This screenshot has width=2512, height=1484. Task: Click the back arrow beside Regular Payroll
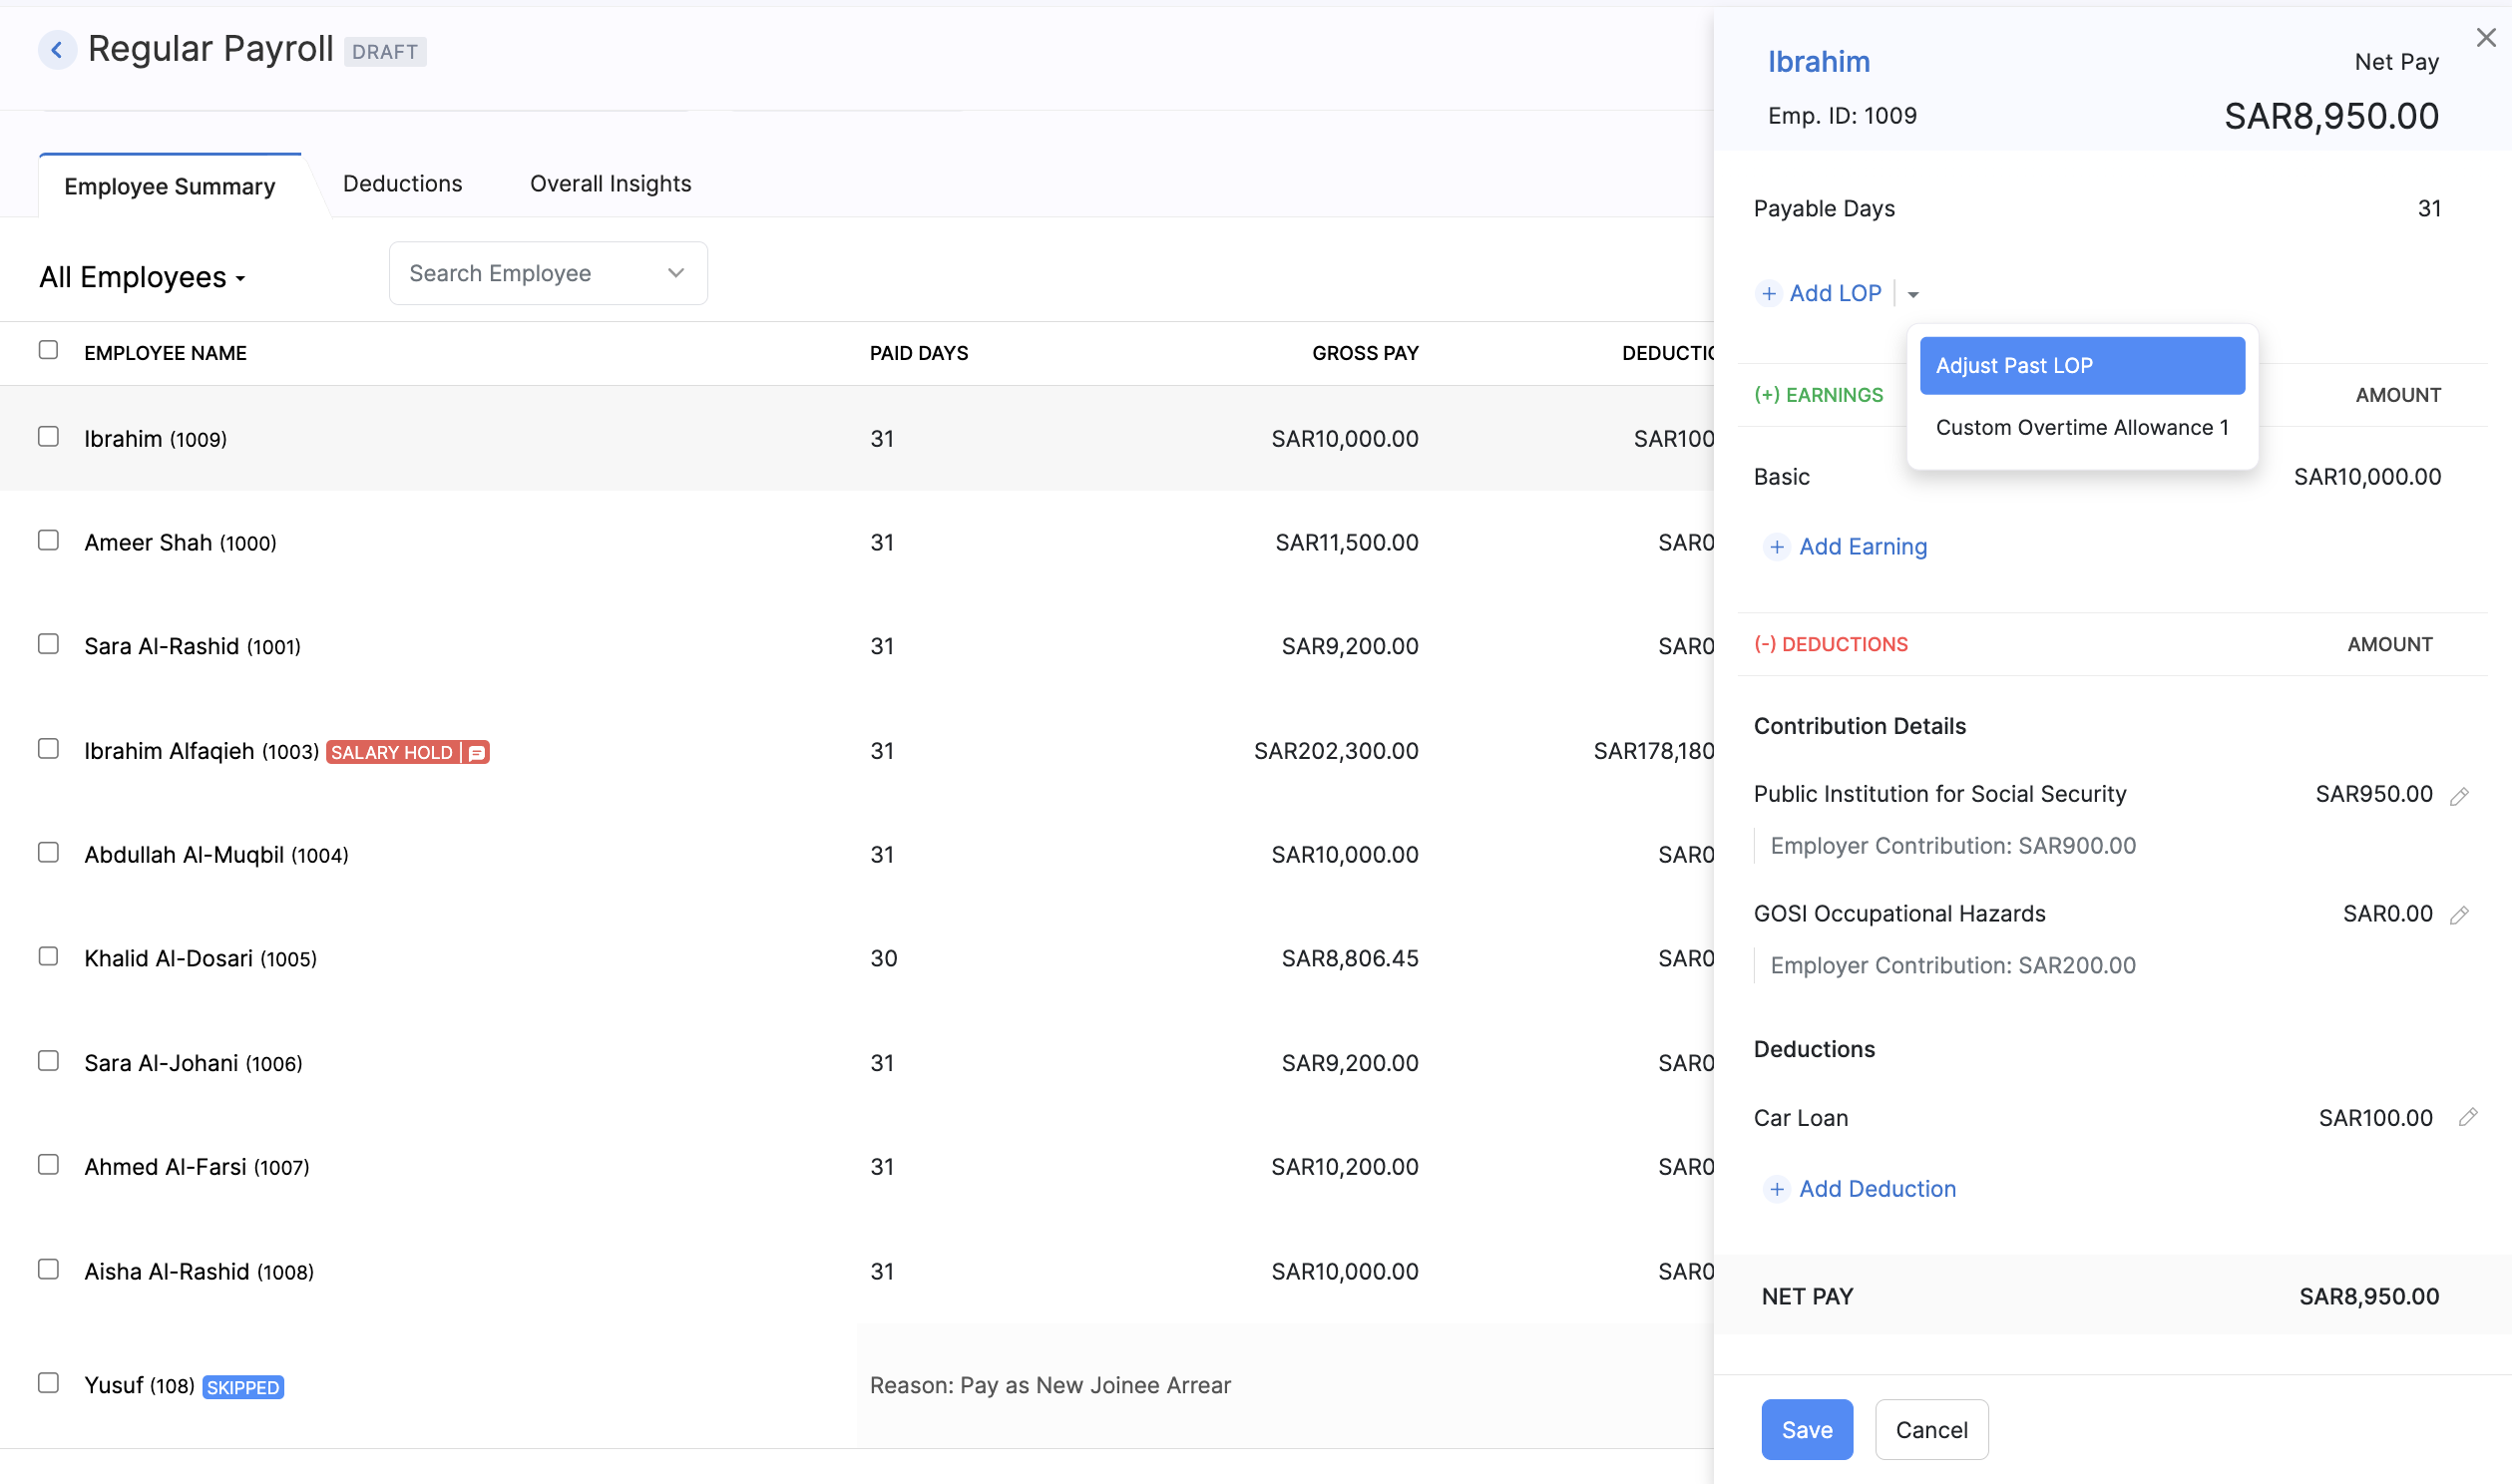pos(57,50)
